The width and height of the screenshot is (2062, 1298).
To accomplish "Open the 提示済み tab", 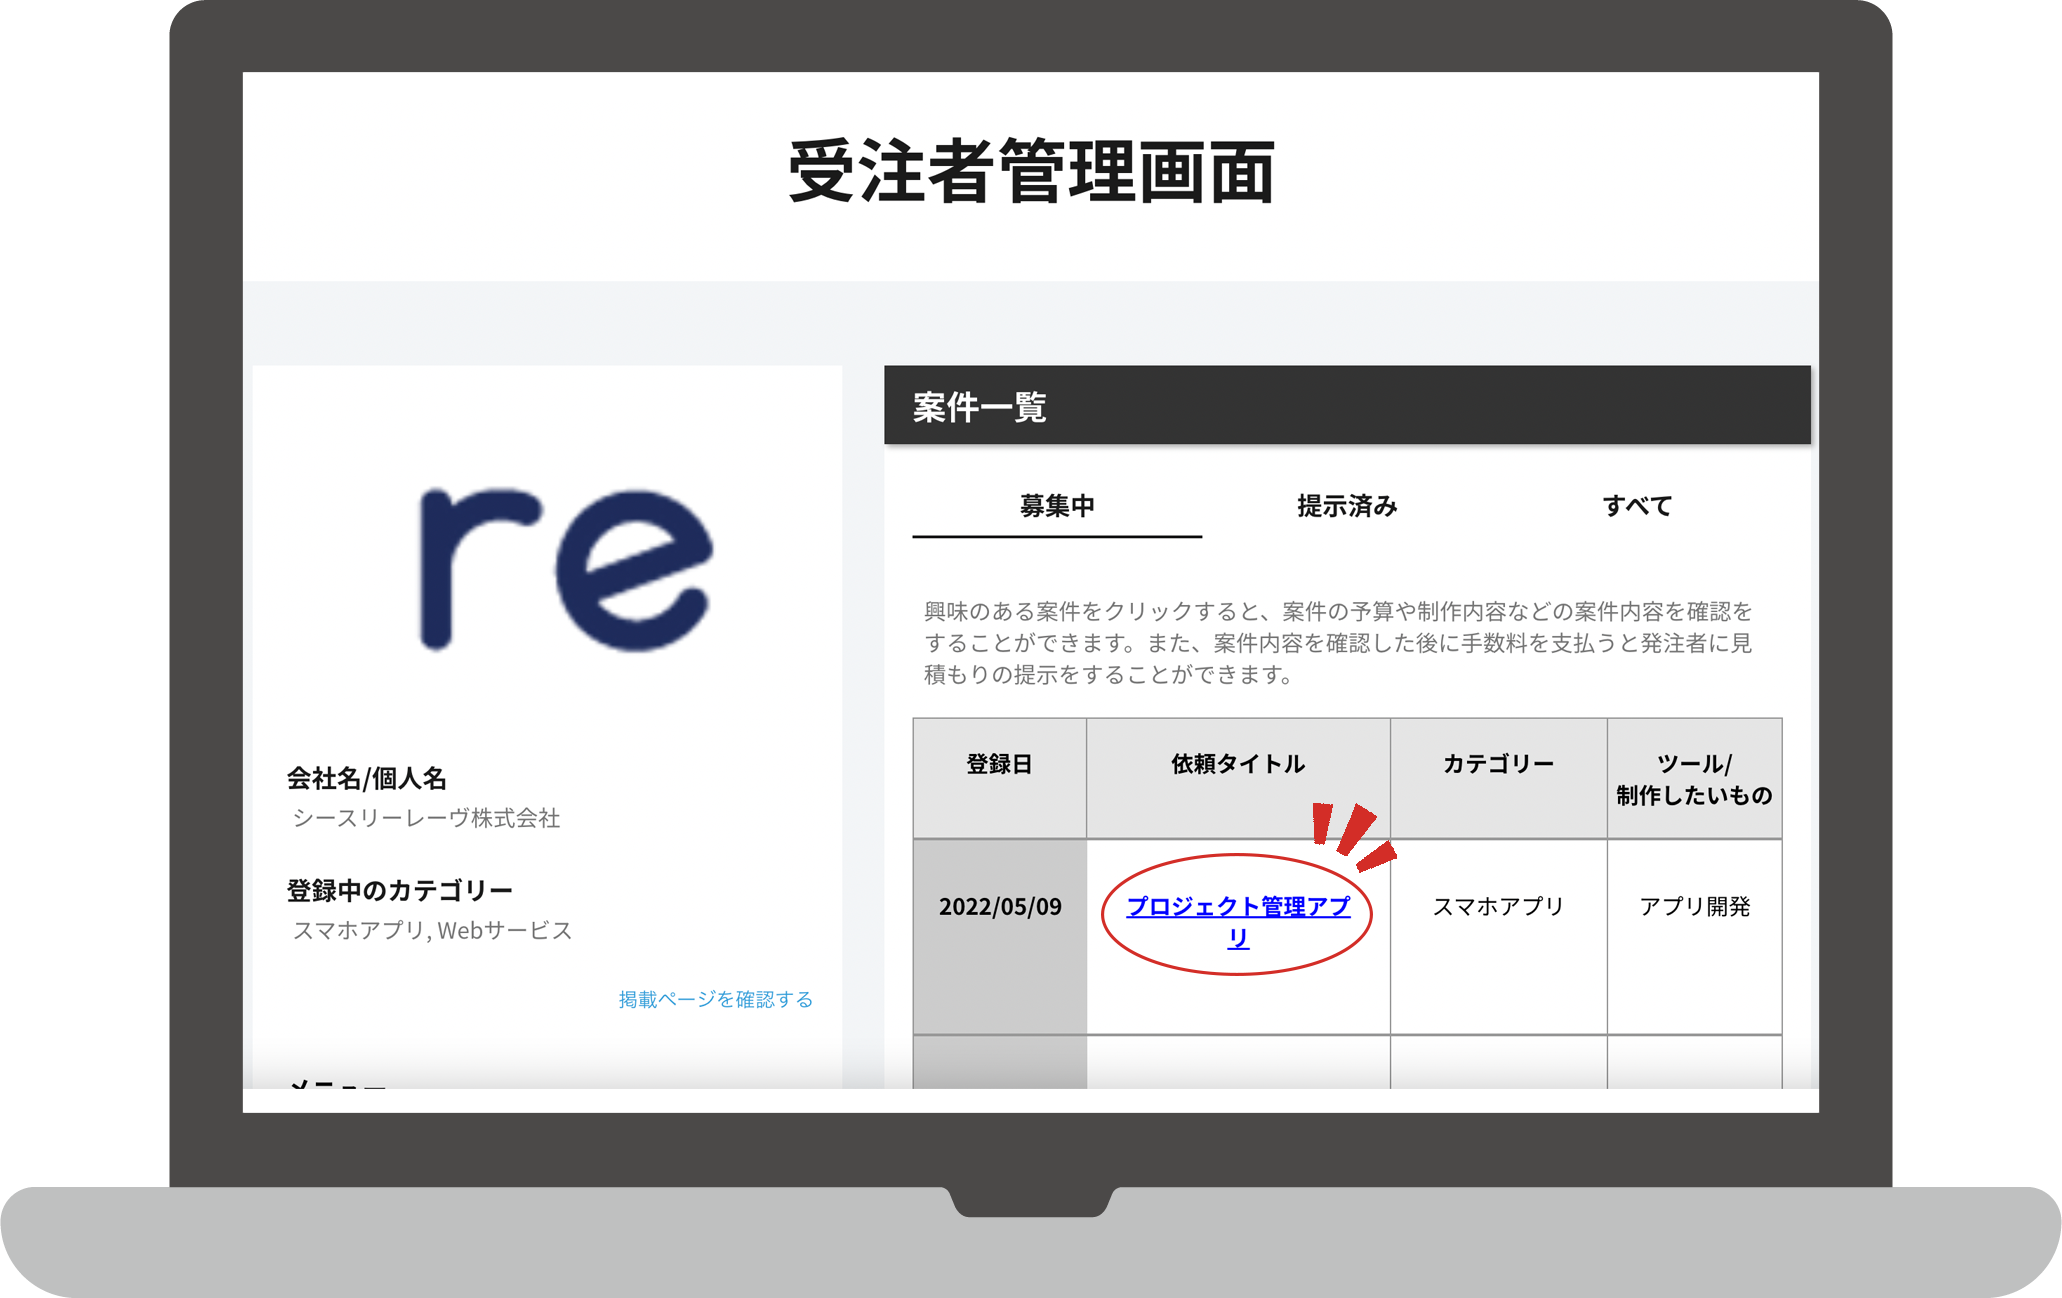I will (1346, 506).
